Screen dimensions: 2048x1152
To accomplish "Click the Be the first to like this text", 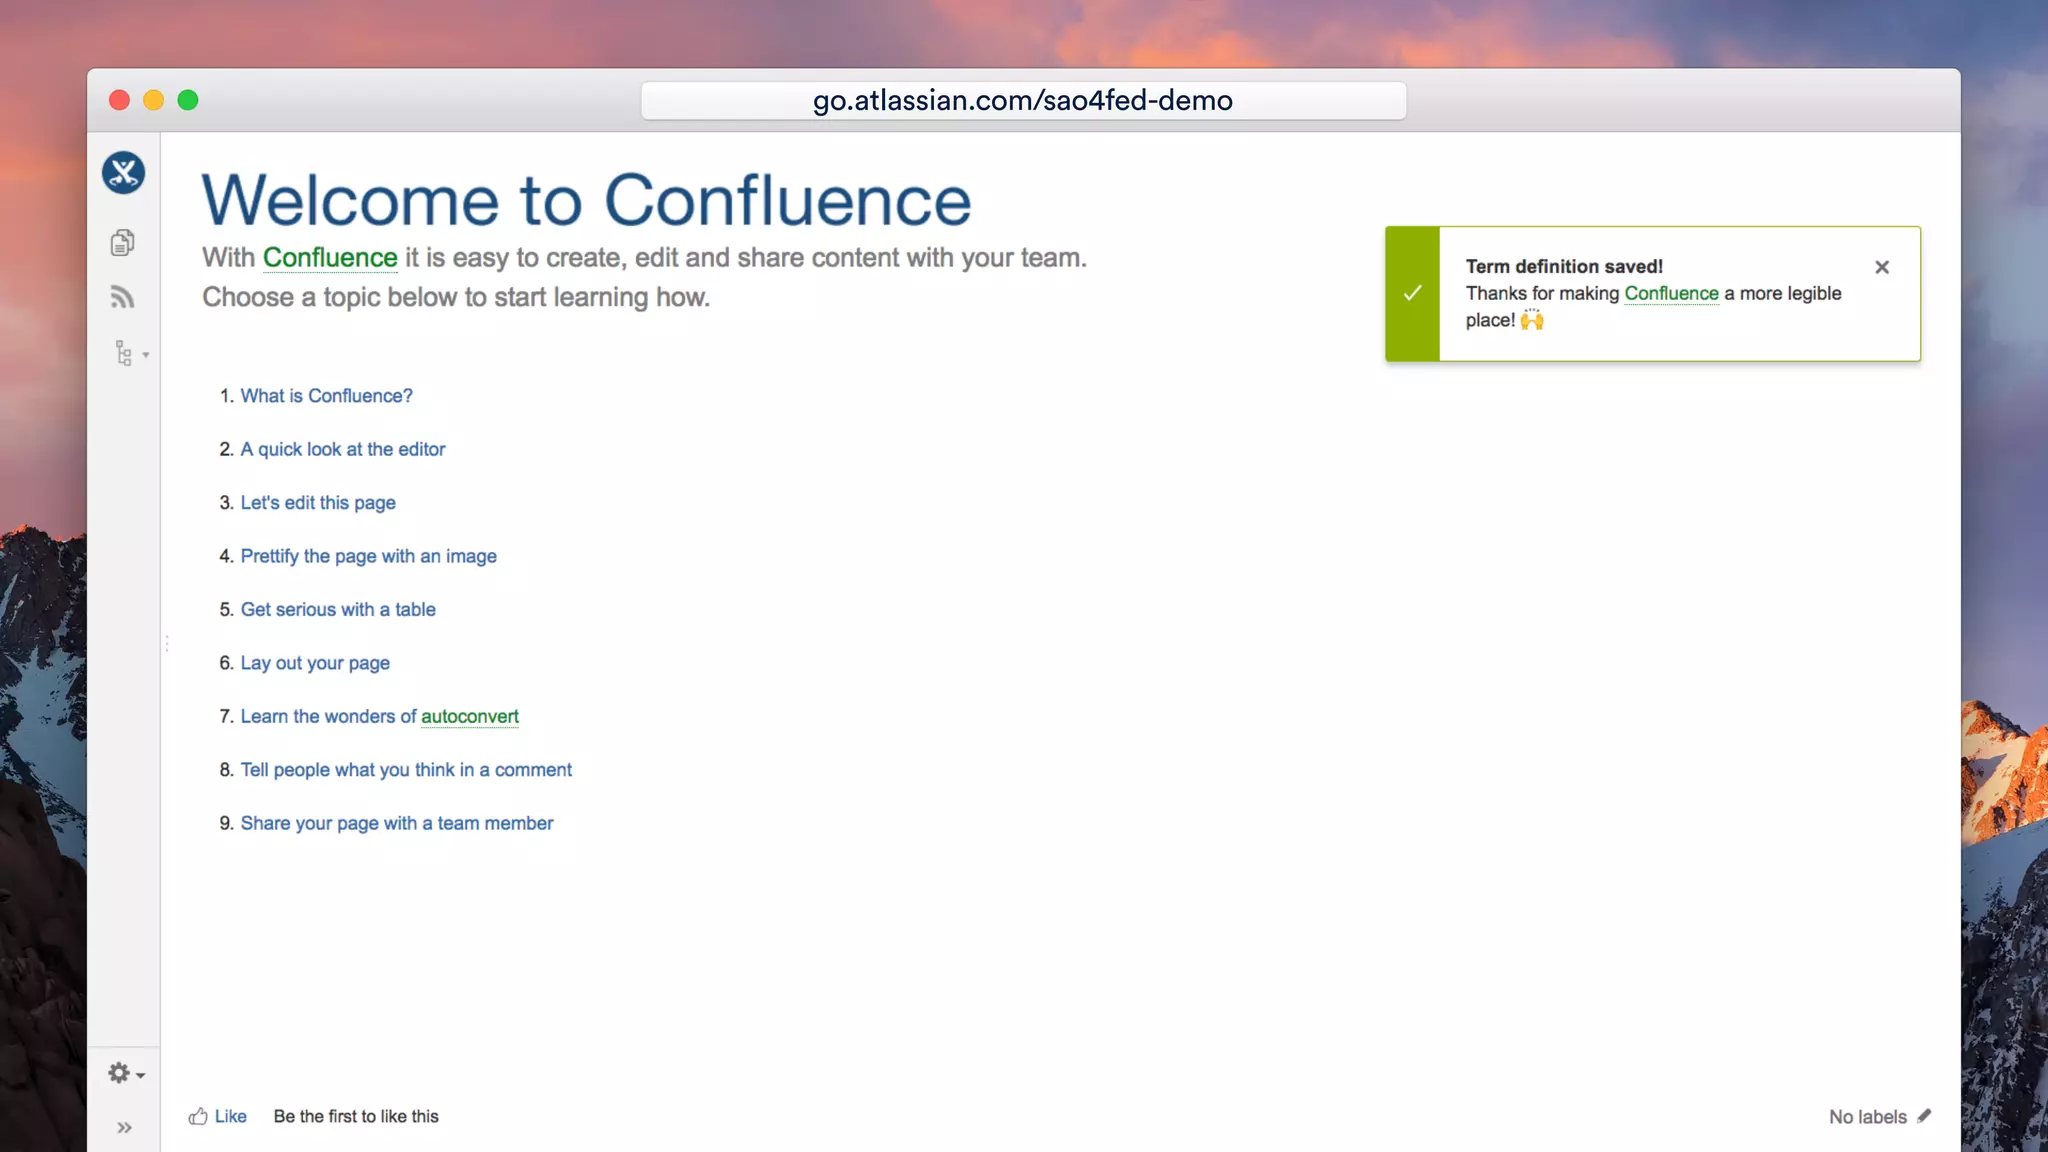I will pyautogui.click(x=356, y=1116).
